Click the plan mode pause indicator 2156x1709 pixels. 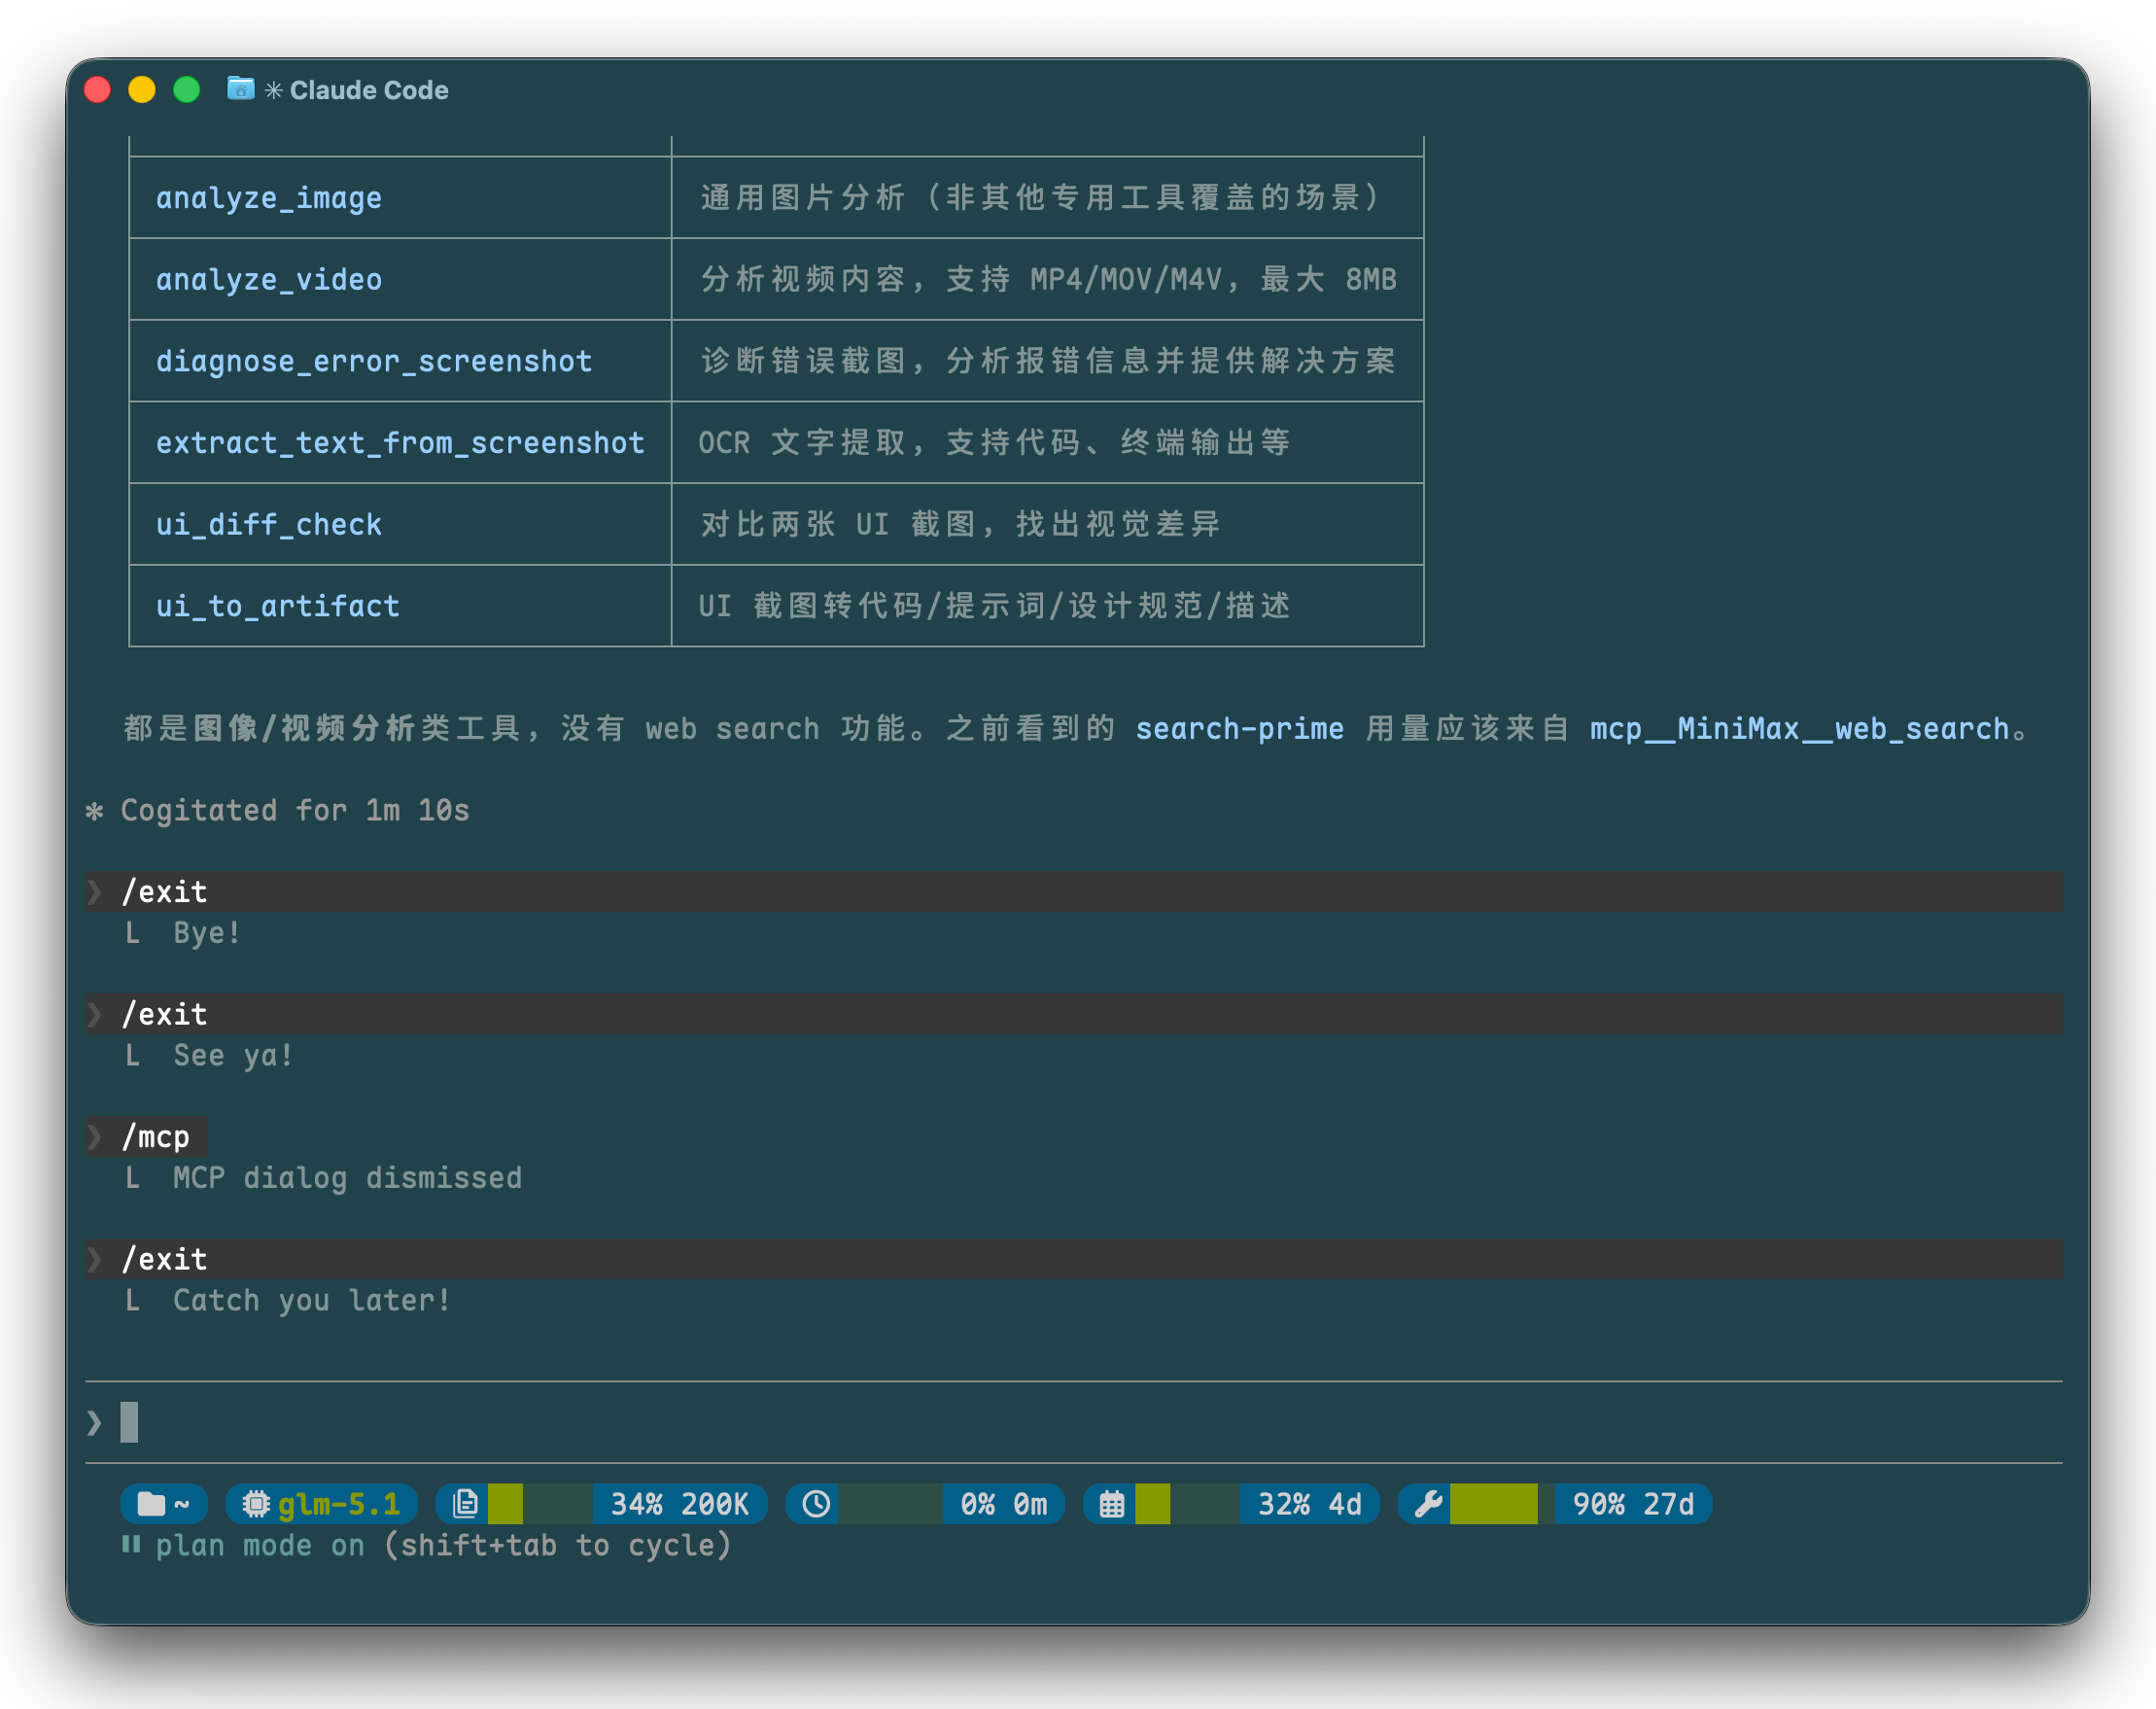[x=131, y=1545]
